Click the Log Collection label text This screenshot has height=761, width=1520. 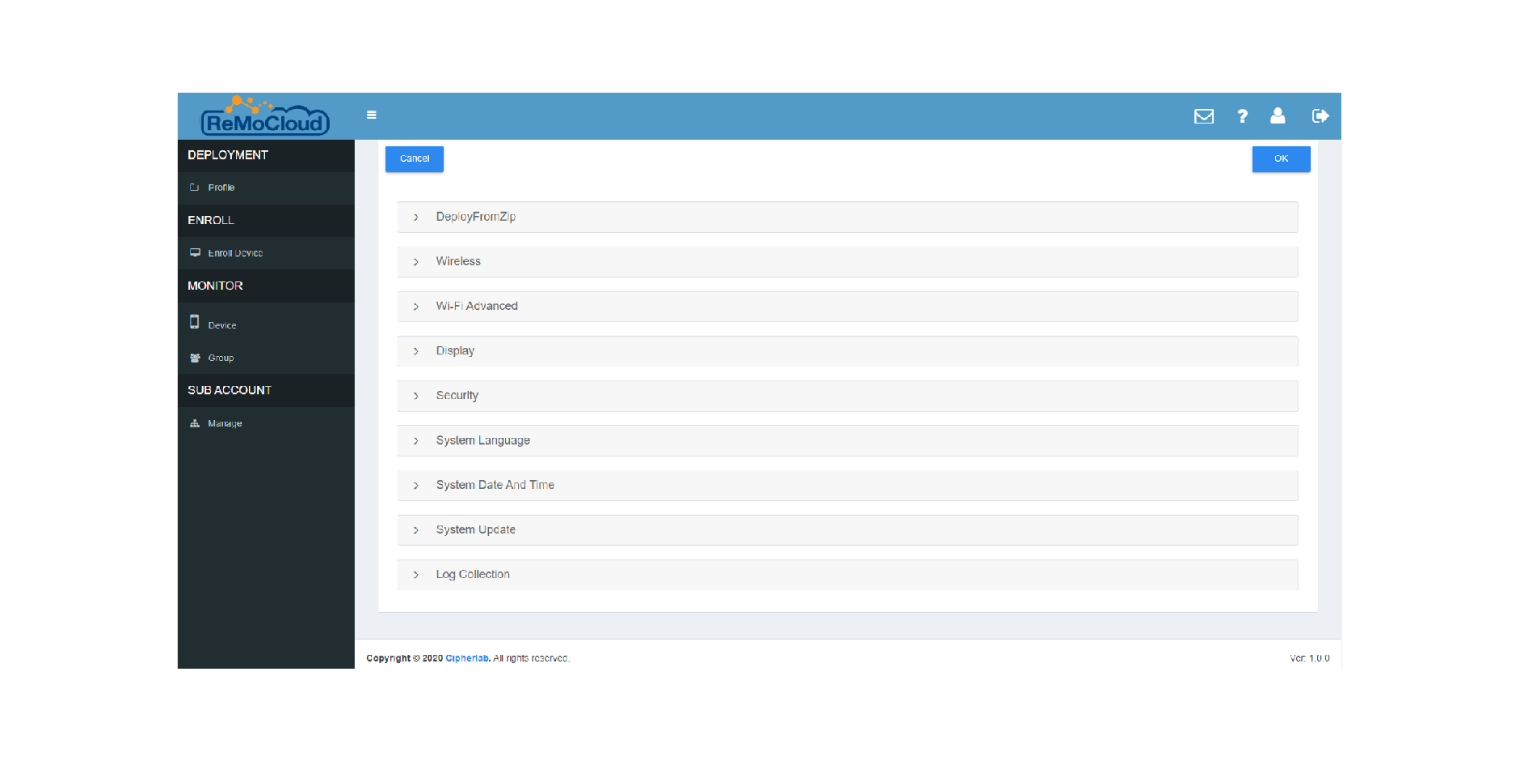(x=473, y=574)
